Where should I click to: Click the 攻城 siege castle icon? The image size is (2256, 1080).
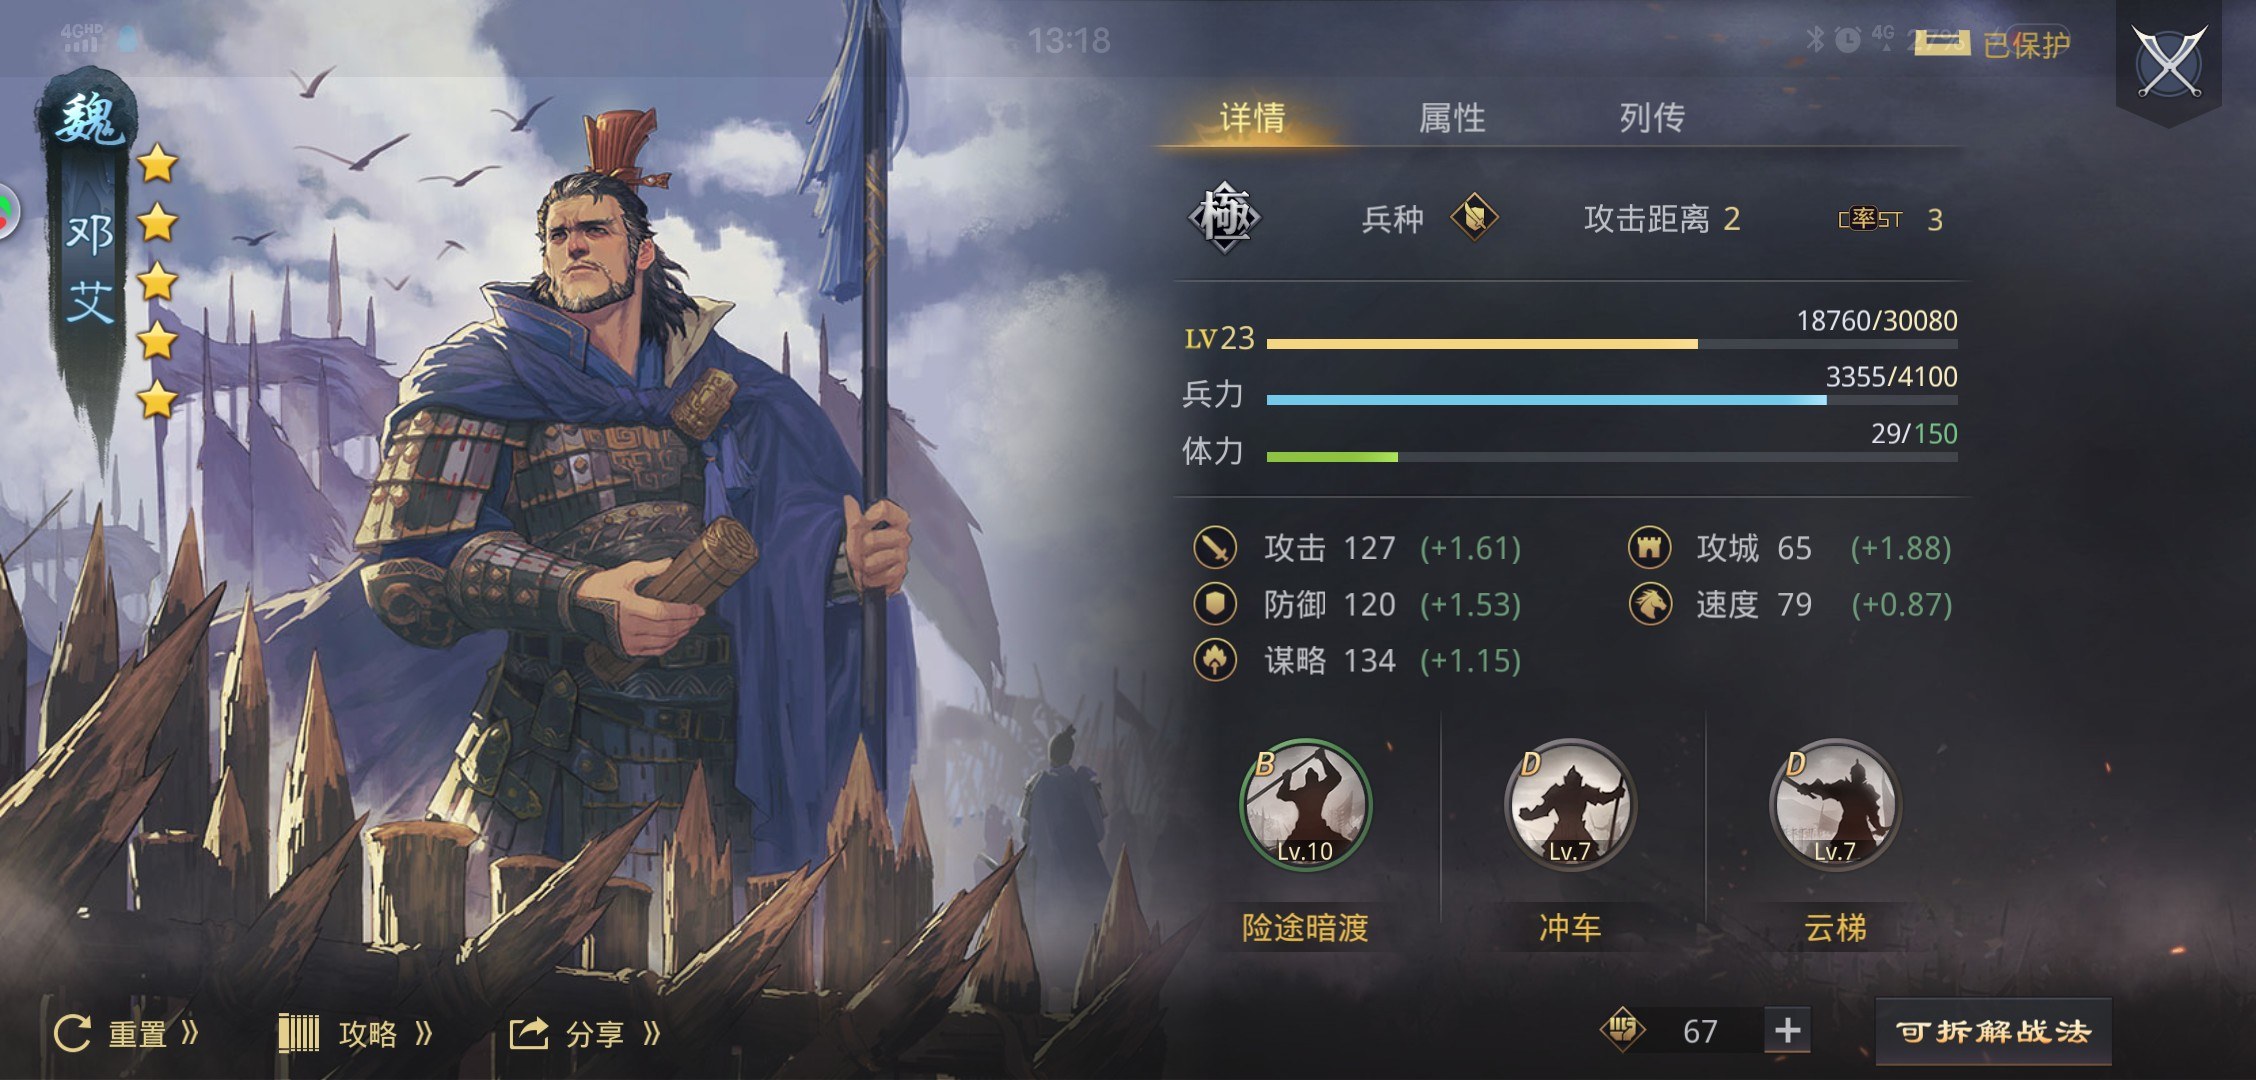(x=1650, y=548)
